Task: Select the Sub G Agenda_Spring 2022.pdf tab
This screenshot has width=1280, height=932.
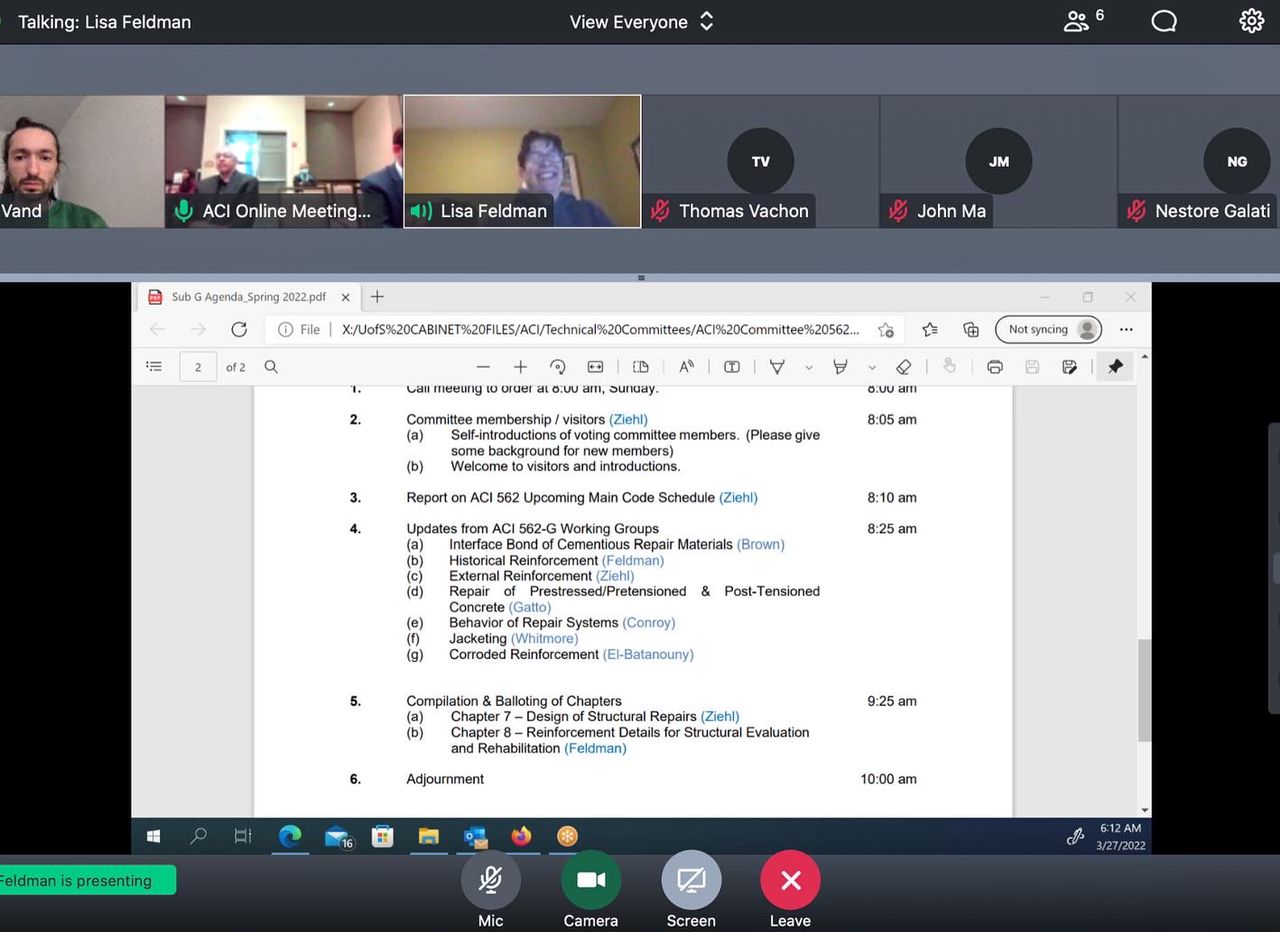Action: [248, 297]
